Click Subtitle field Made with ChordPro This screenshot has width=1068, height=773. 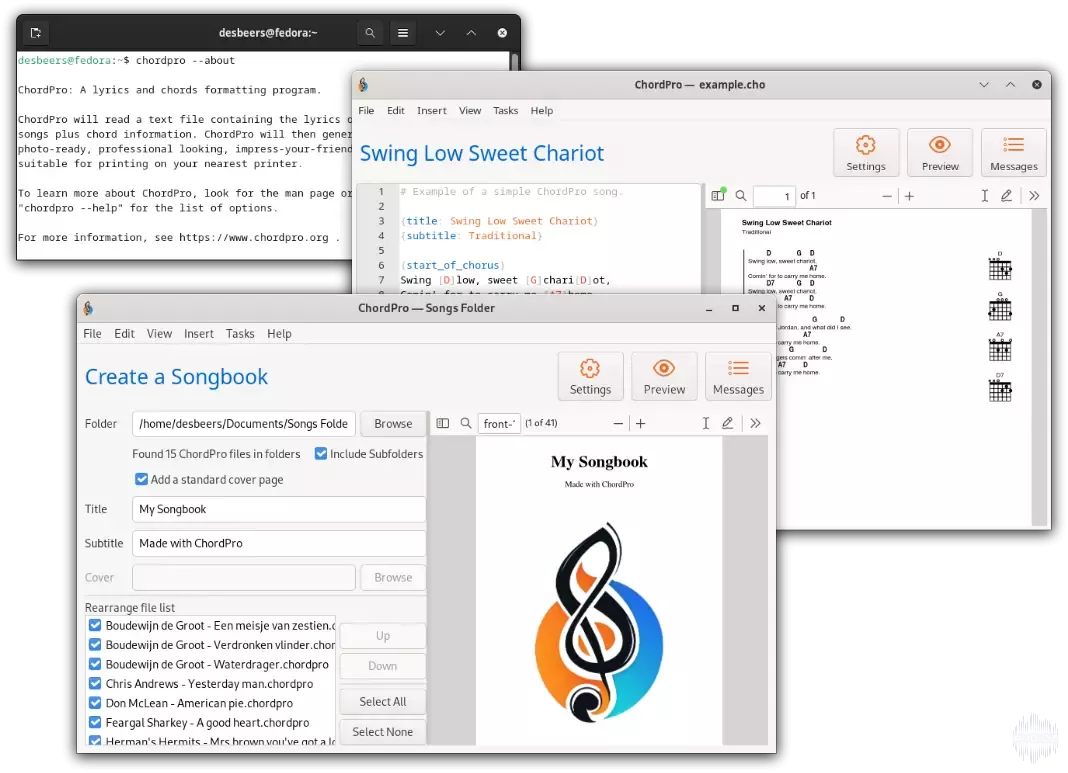click(x=279, y=543)
